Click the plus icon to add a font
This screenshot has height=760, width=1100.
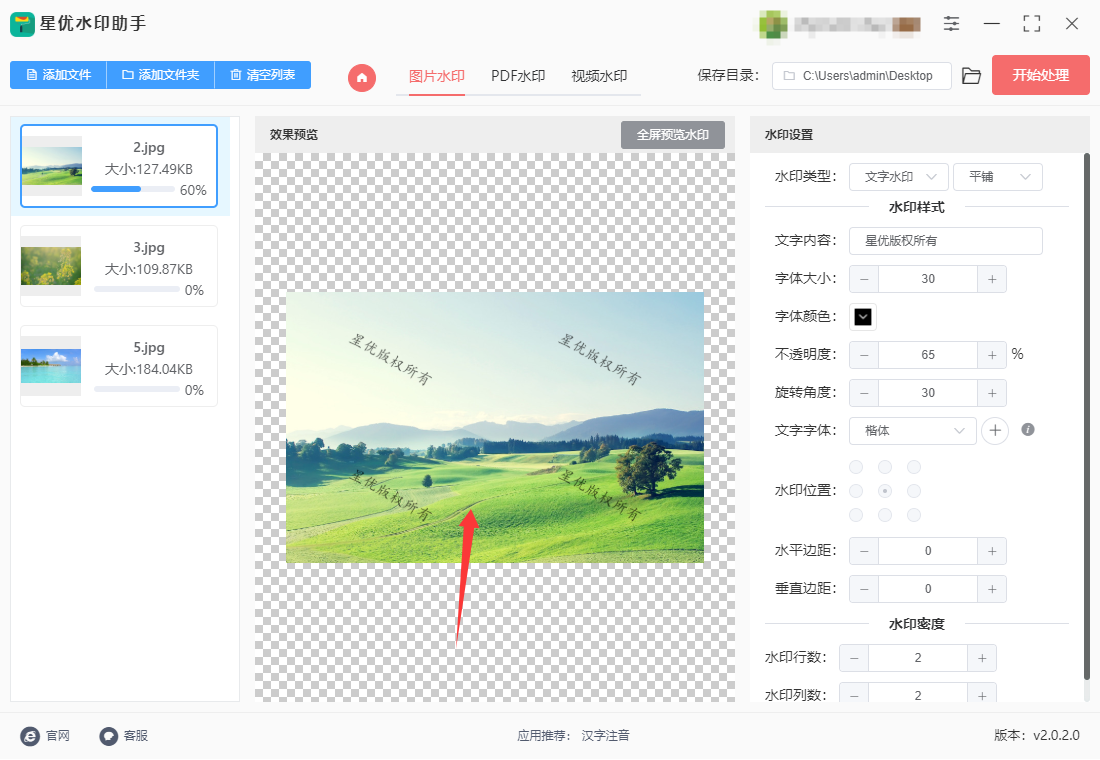click(995, 430)
